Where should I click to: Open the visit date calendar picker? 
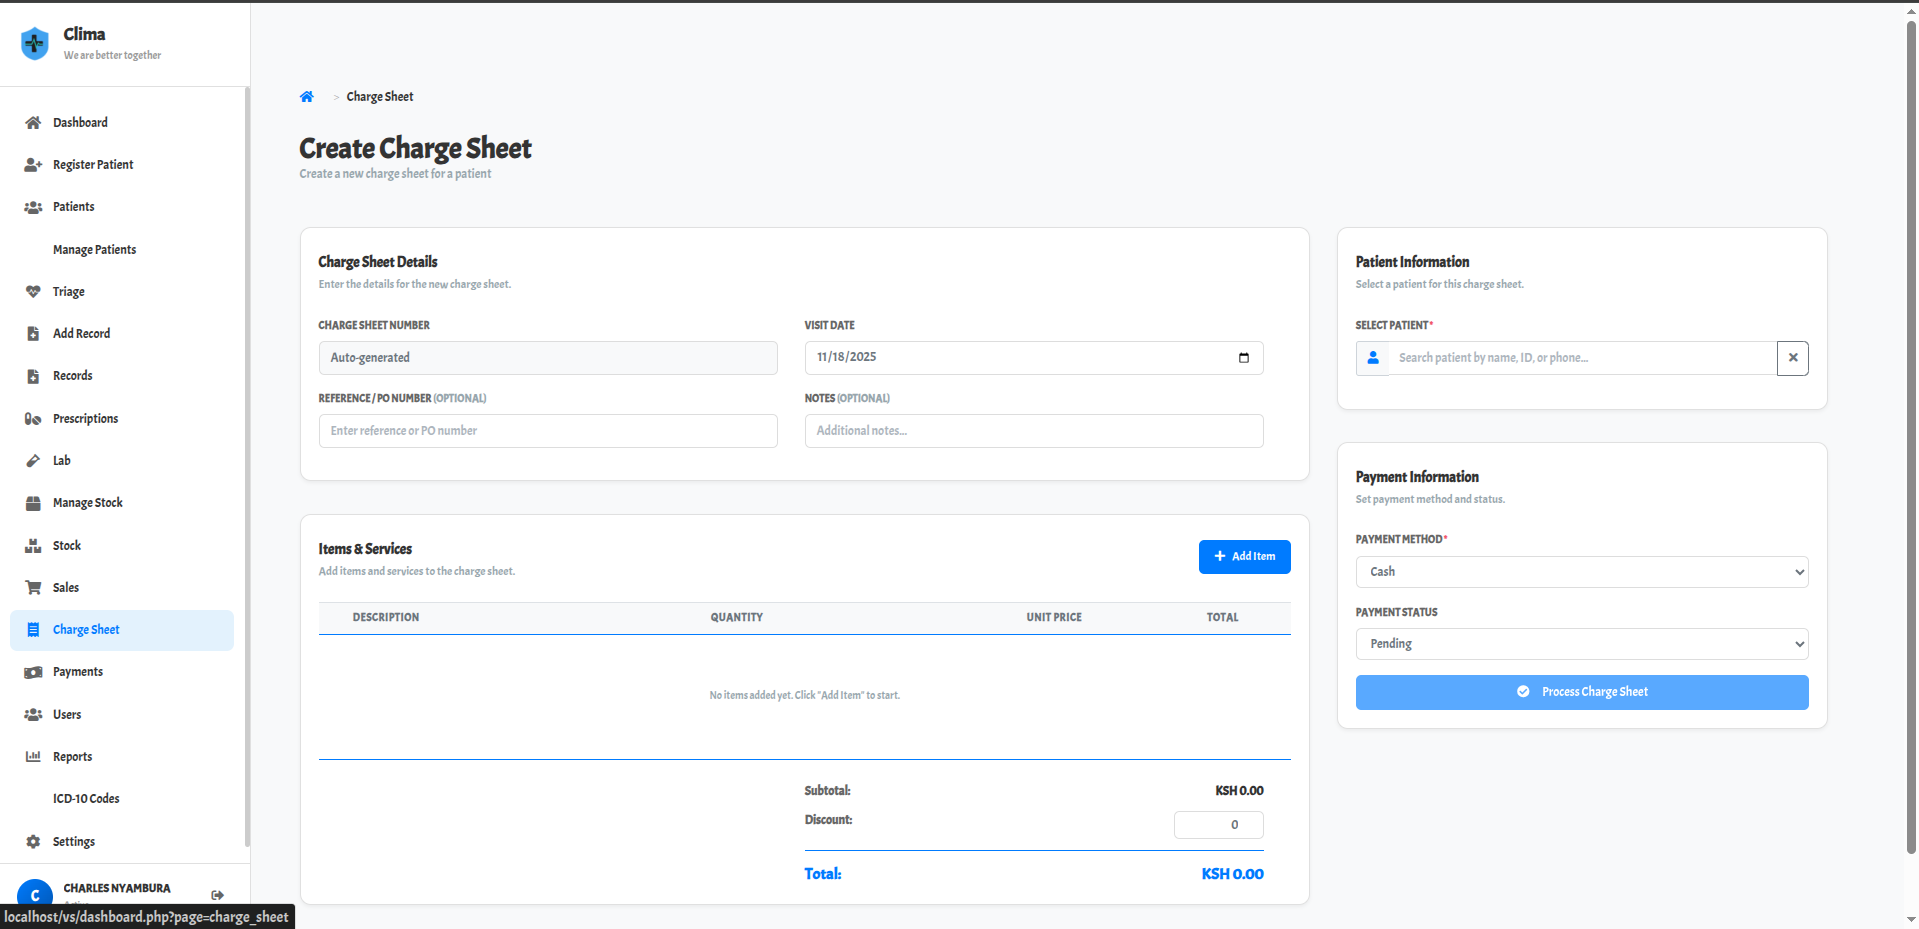[1243, 357]
